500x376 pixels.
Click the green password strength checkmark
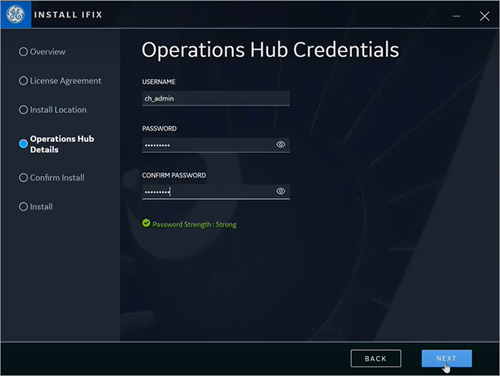[146, 223]
